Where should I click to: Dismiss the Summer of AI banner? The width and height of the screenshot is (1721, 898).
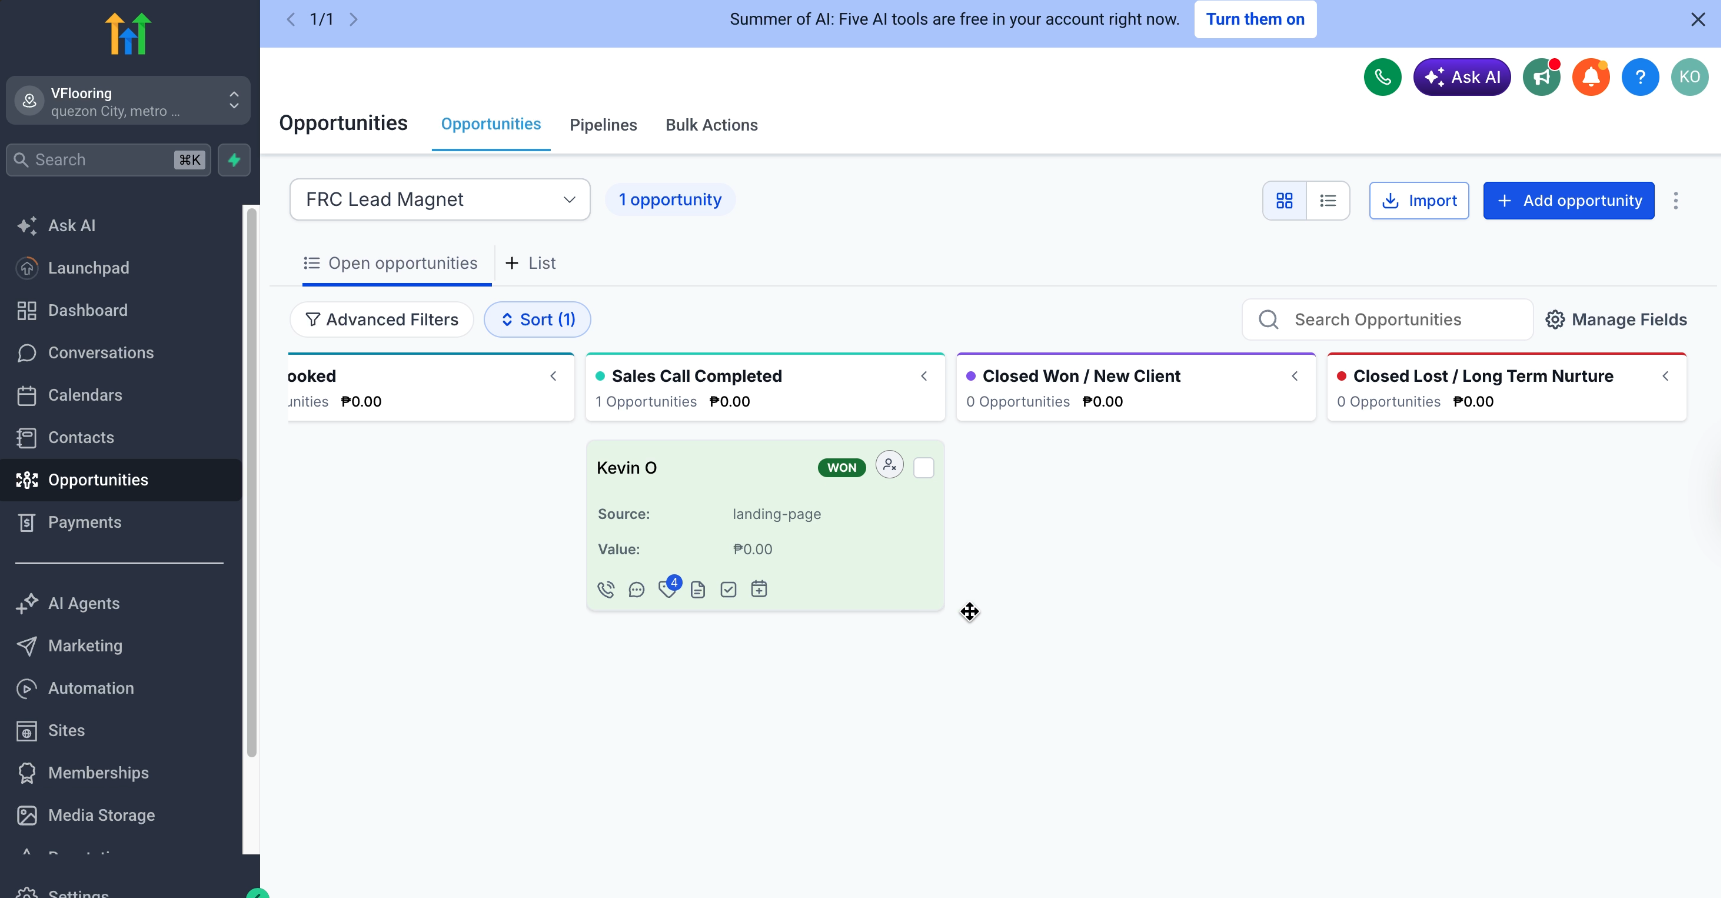coord(1698,19)
